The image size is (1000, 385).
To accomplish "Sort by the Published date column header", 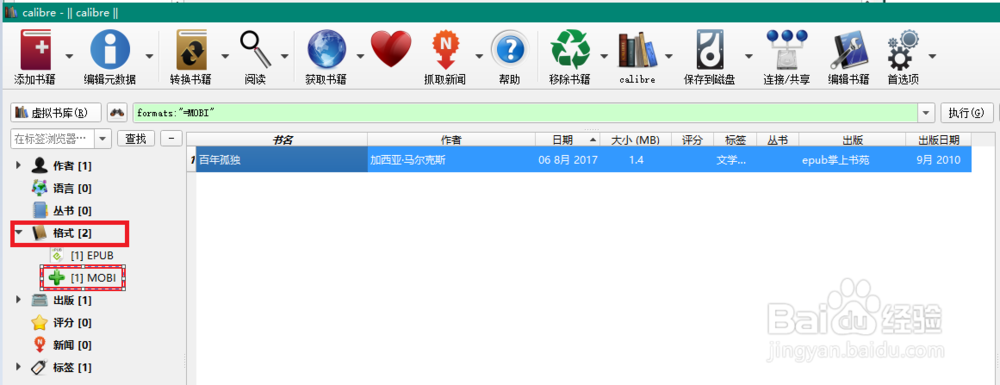I will click(938, 140).
